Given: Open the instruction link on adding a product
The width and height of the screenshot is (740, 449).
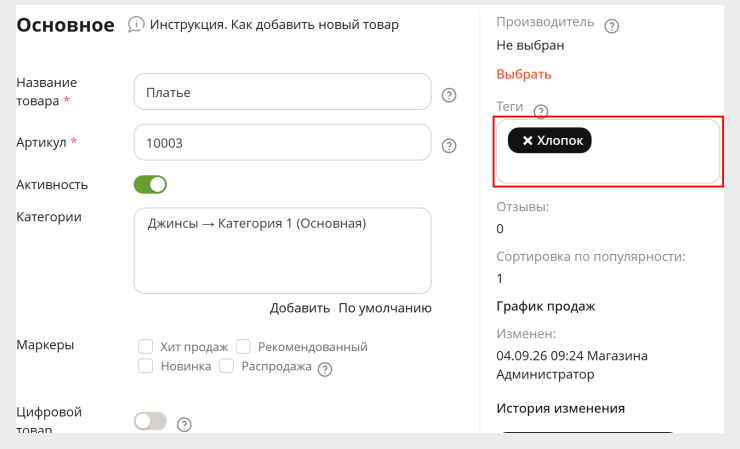Looking at the screenshot, I should 274,25.
